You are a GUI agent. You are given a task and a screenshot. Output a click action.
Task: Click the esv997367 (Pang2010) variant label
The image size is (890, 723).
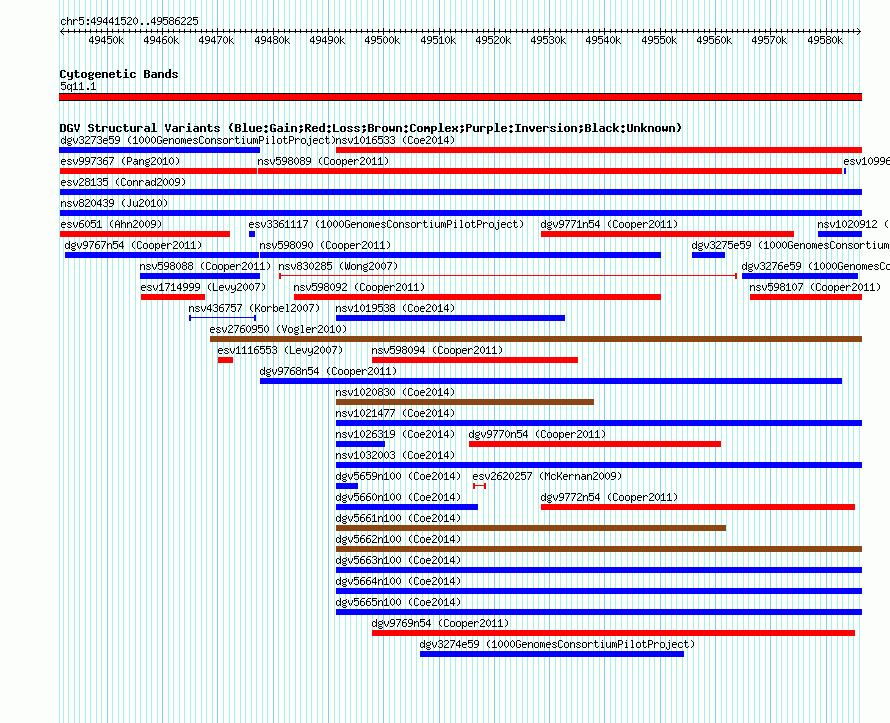pos(120,161)
